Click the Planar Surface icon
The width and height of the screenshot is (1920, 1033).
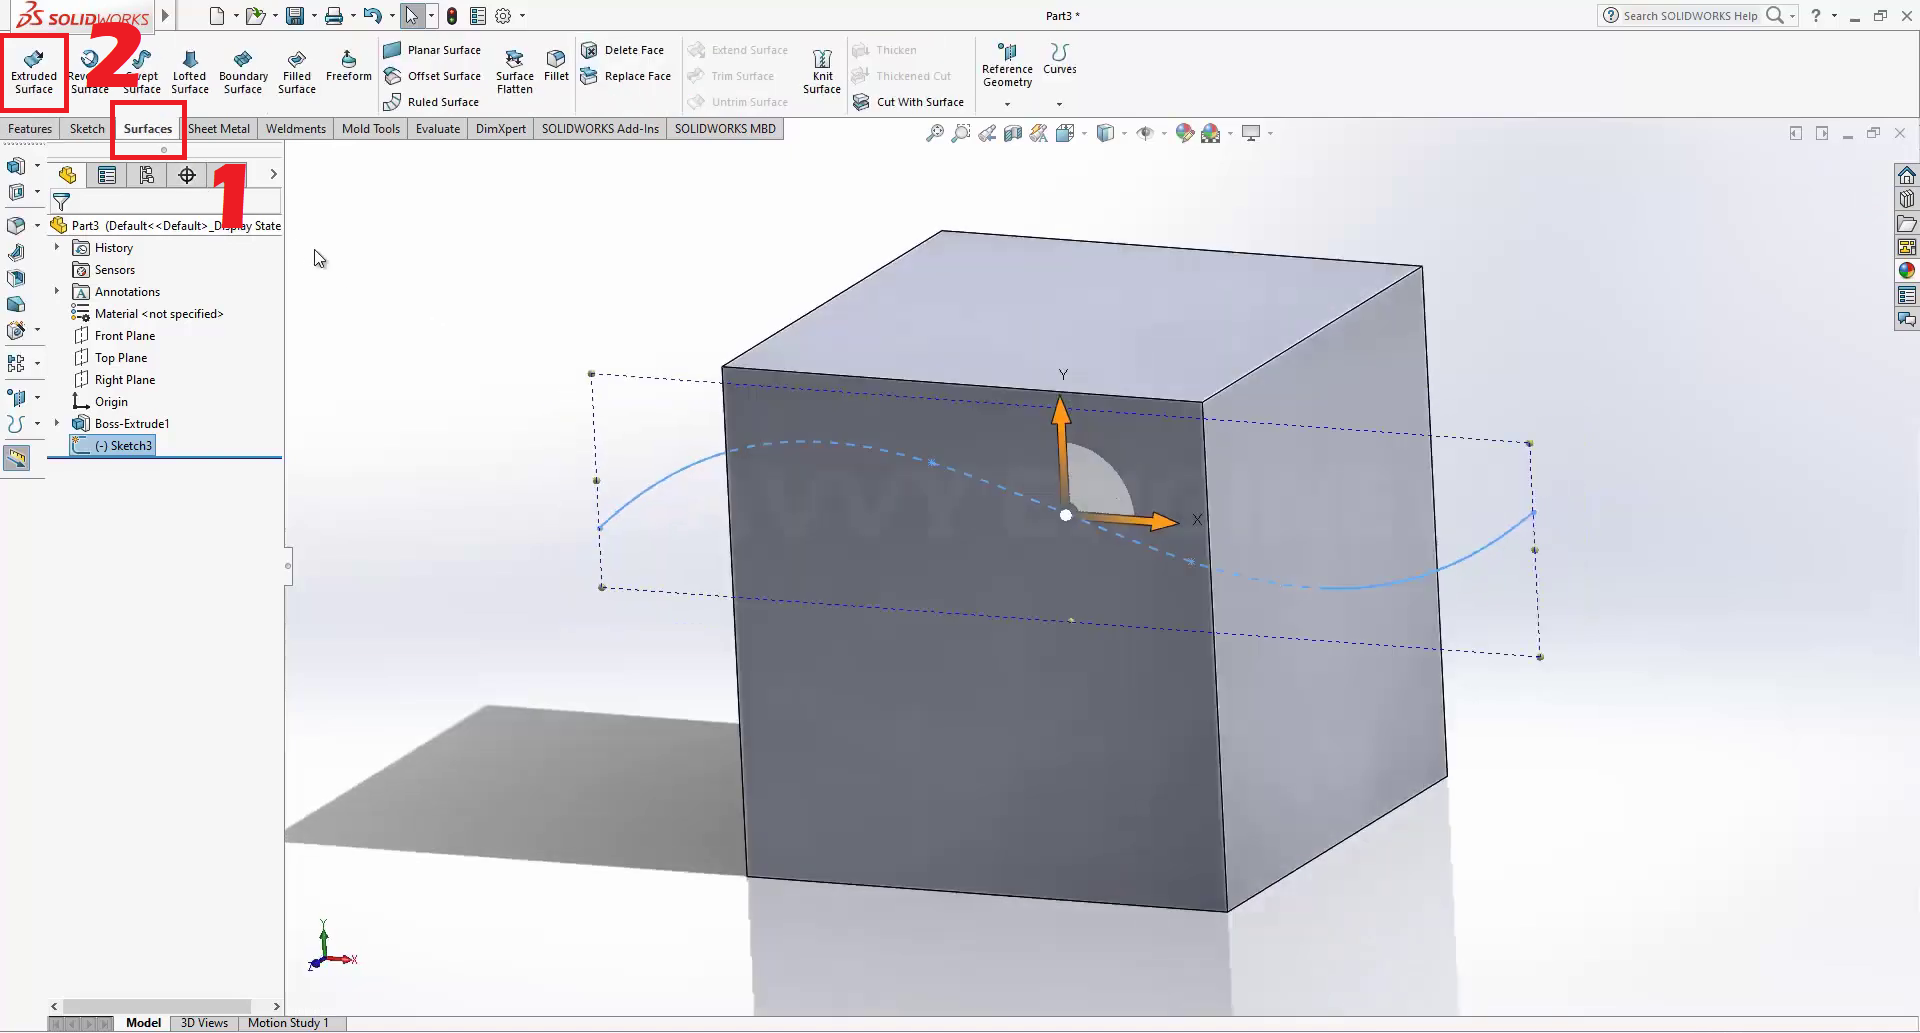[x=393, y=50]
